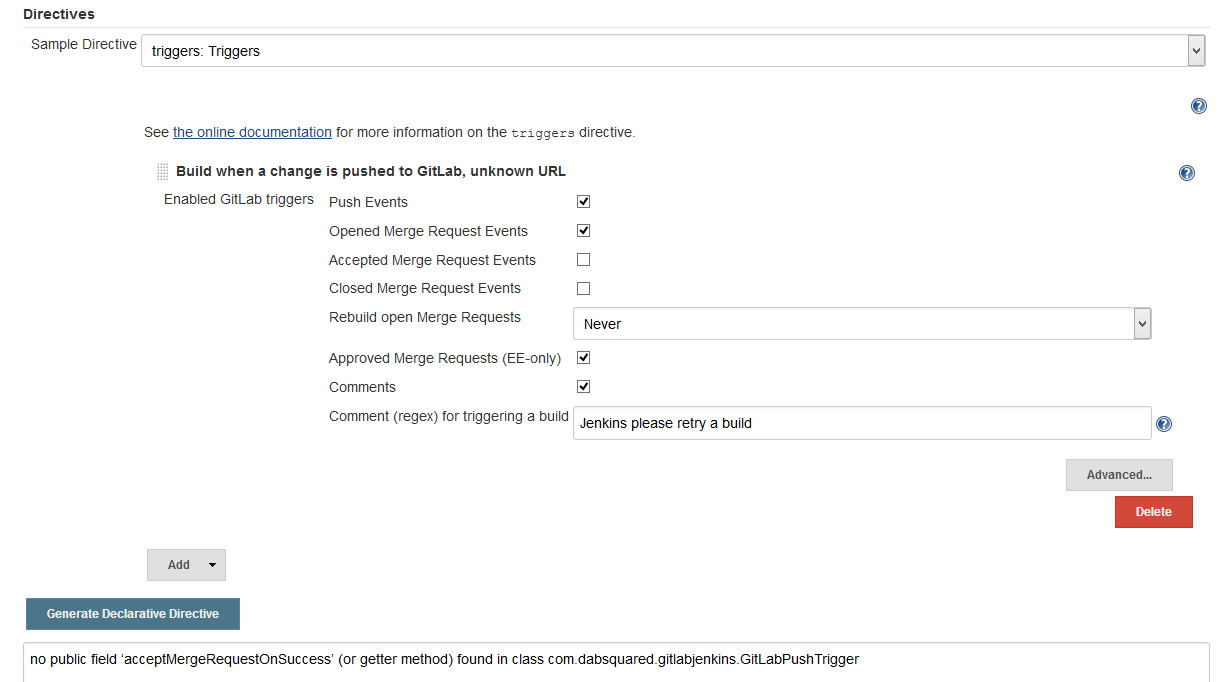Delete the GitLab trigger
Image resolution: width=1222 pixels, height=682 pixels.
click(x=1153, y=512)
